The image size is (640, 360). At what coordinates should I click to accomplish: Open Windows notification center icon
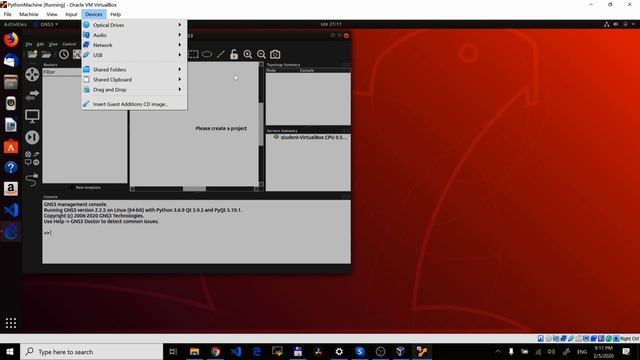coord(626,352)
